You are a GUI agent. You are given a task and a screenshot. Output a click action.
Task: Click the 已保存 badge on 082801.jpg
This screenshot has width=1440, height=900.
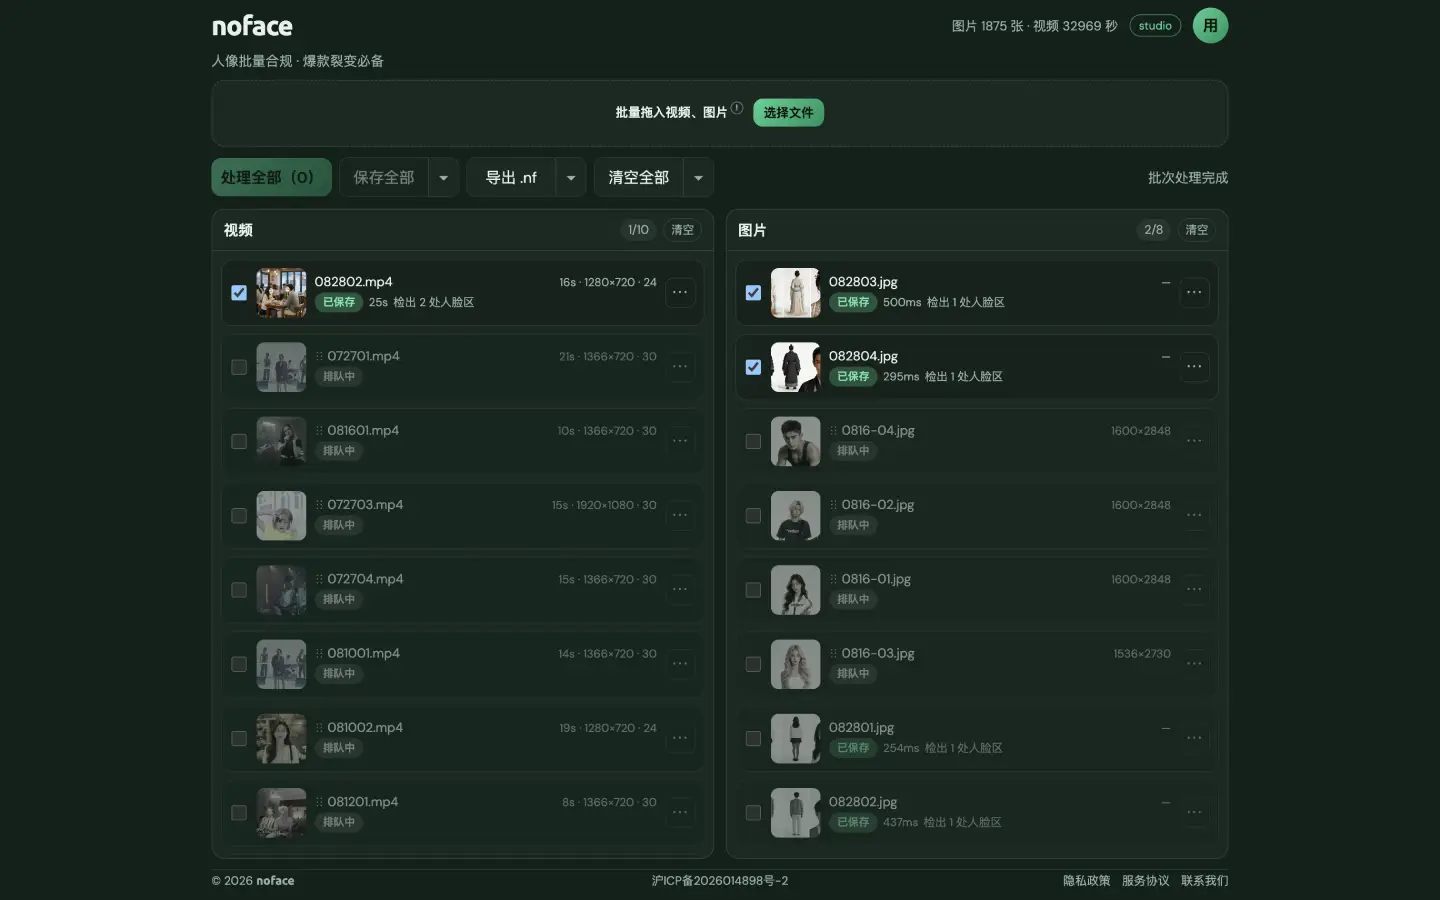853,748
